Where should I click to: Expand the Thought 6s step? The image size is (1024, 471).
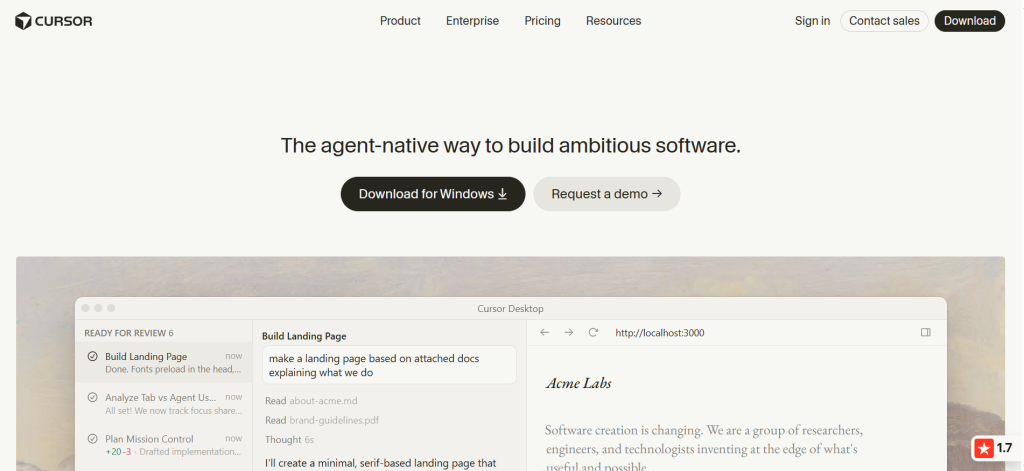tap(289, 440)
